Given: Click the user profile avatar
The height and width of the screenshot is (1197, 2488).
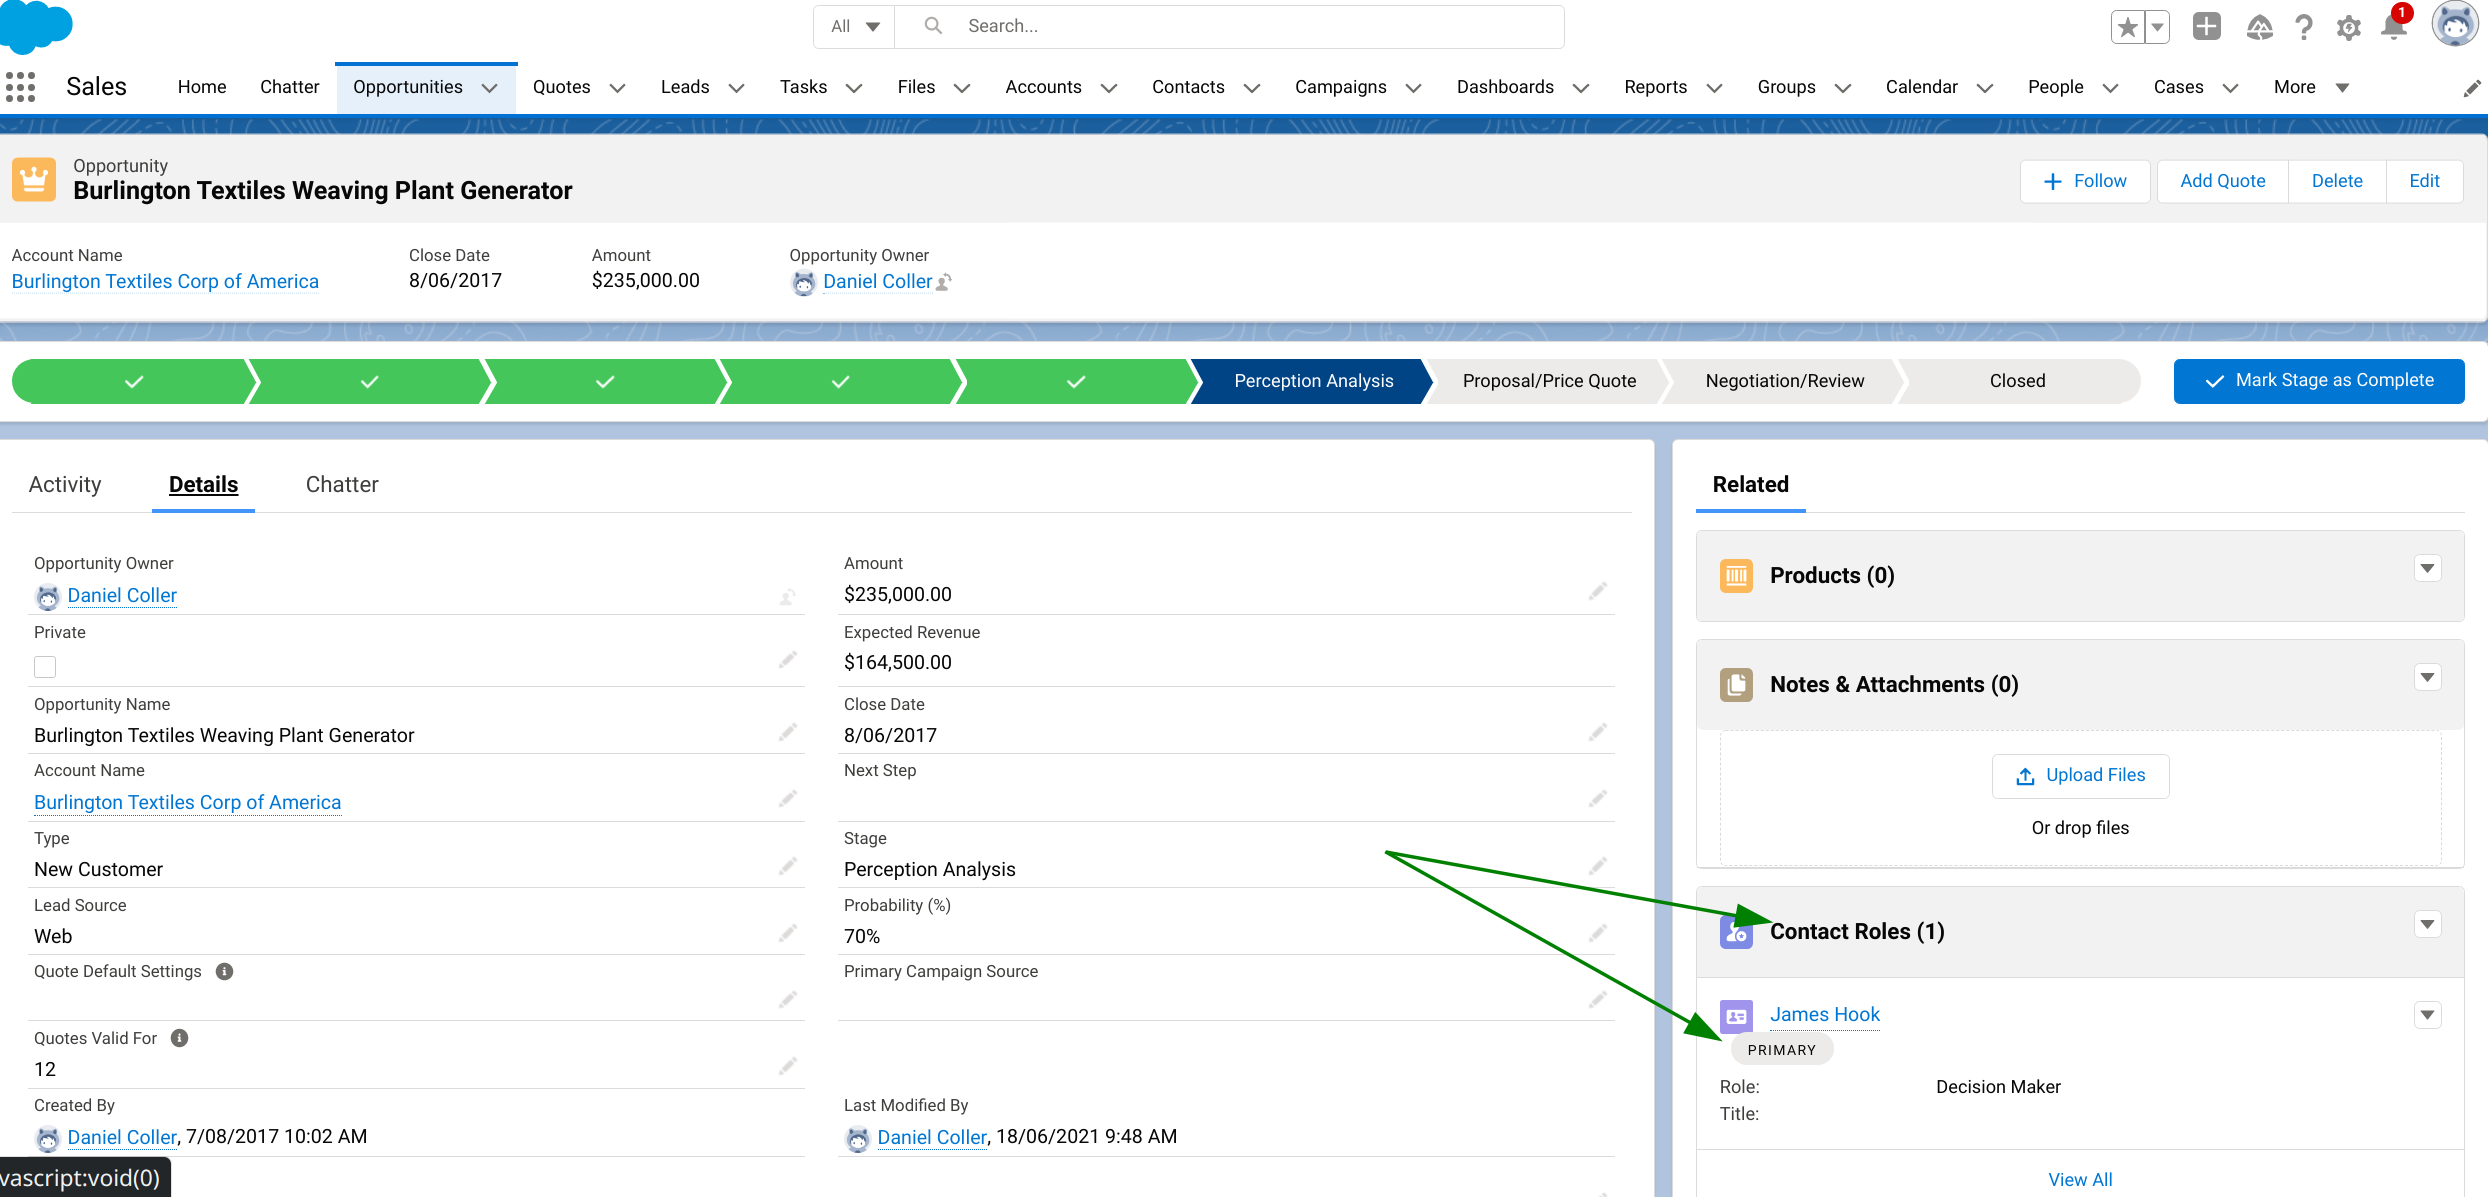Looking at the screenshot, I should (x=2455, y=24).
